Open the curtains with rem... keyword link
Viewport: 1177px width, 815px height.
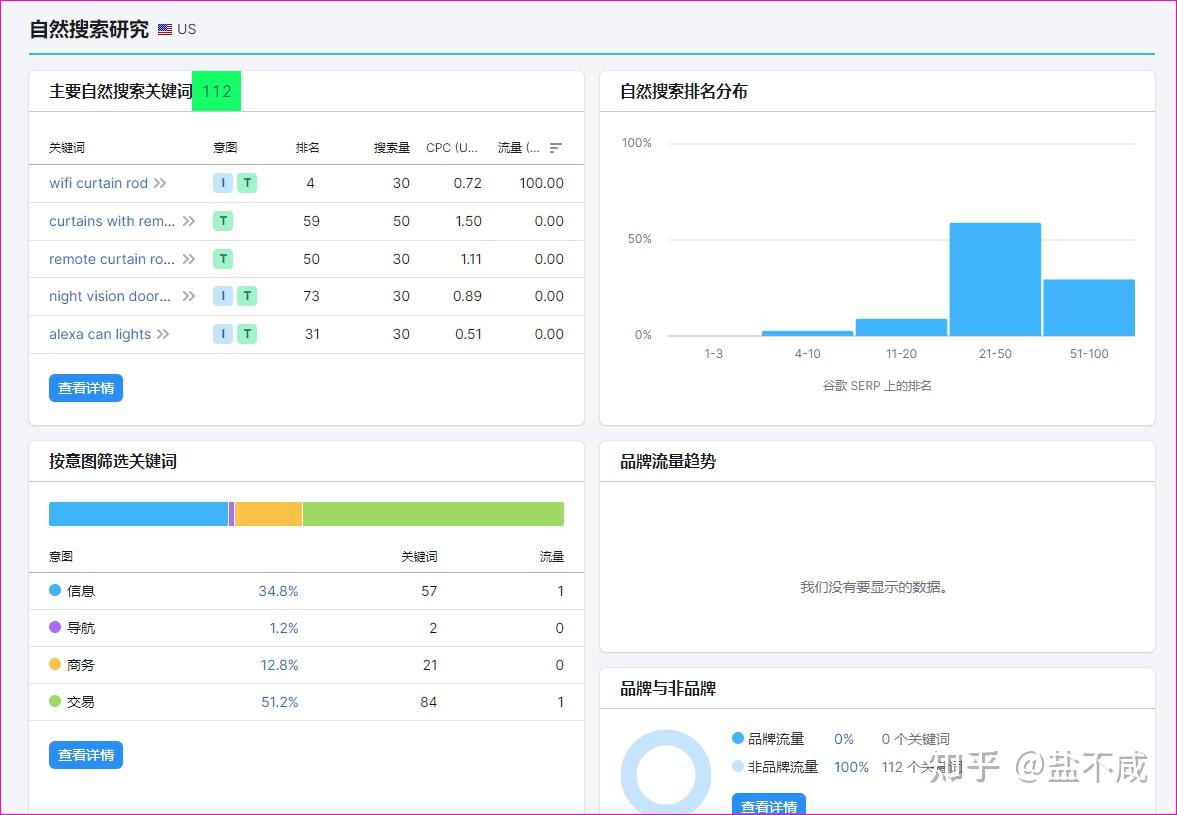pos(112,221)
